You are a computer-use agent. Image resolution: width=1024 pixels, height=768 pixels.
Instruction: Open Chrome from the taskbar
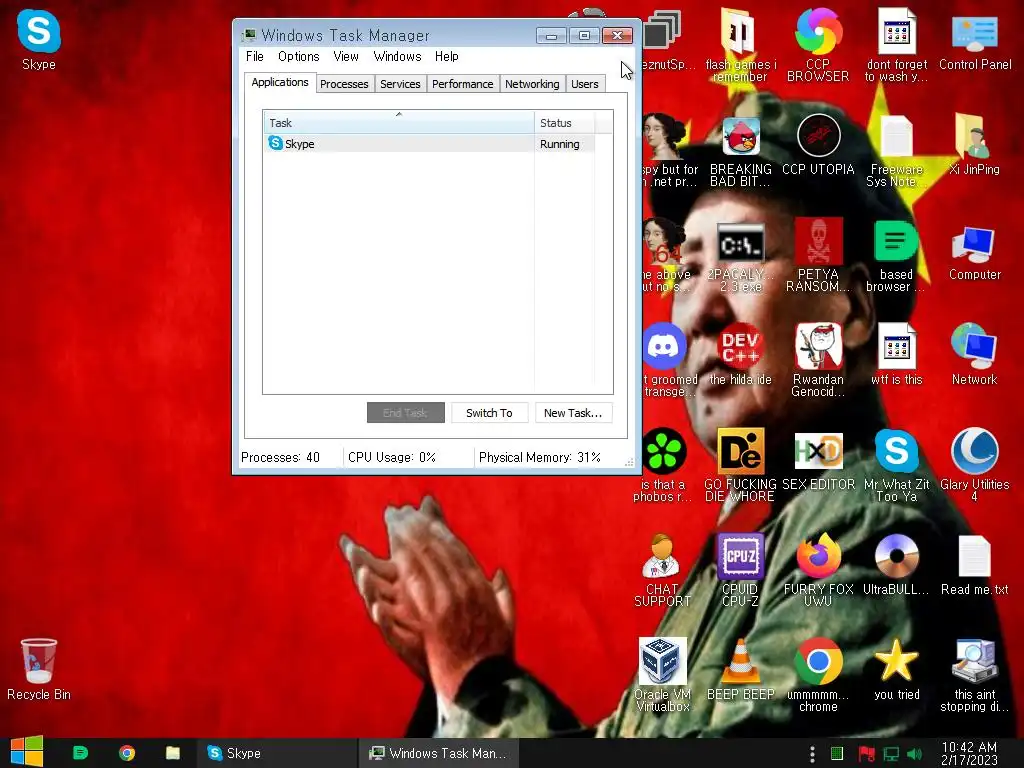click(127, 753)
